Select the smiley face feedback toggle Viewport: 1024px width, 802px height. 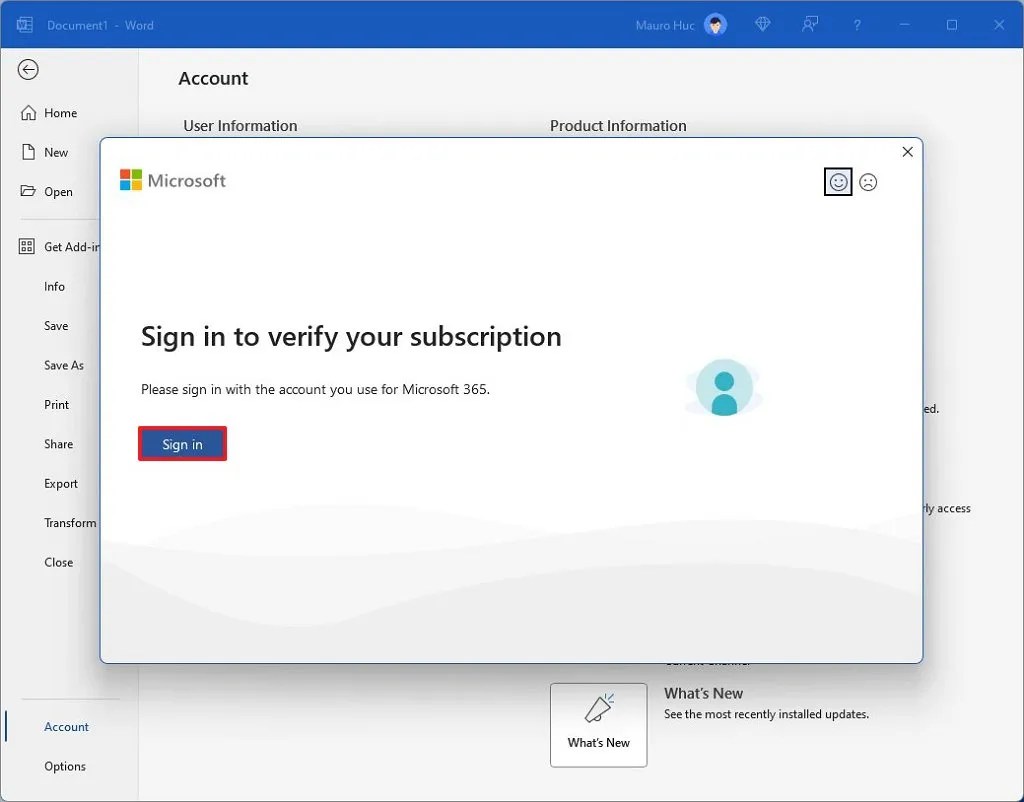pyautogui.click(x=838, y=182)
